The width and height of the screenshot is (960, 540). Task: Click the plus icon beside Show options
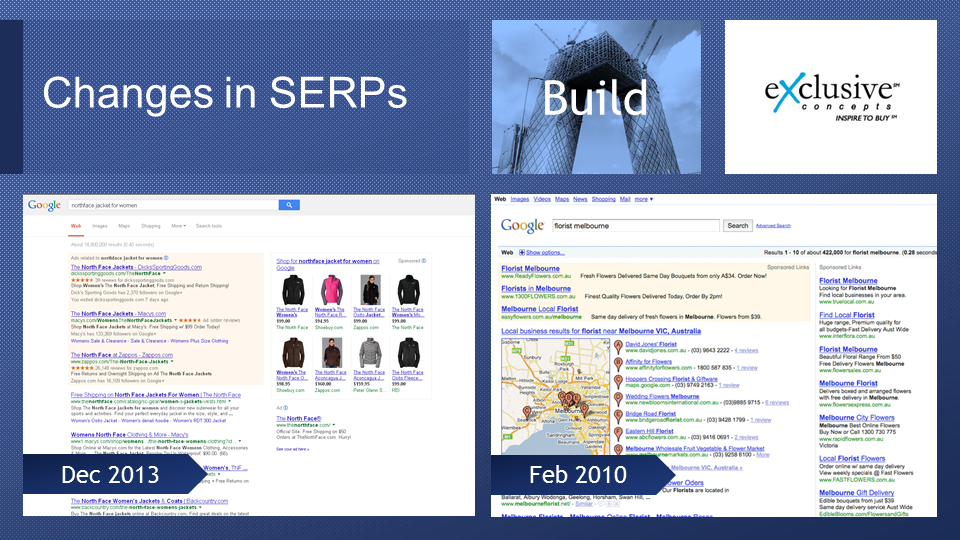click(x=522, y=252)
